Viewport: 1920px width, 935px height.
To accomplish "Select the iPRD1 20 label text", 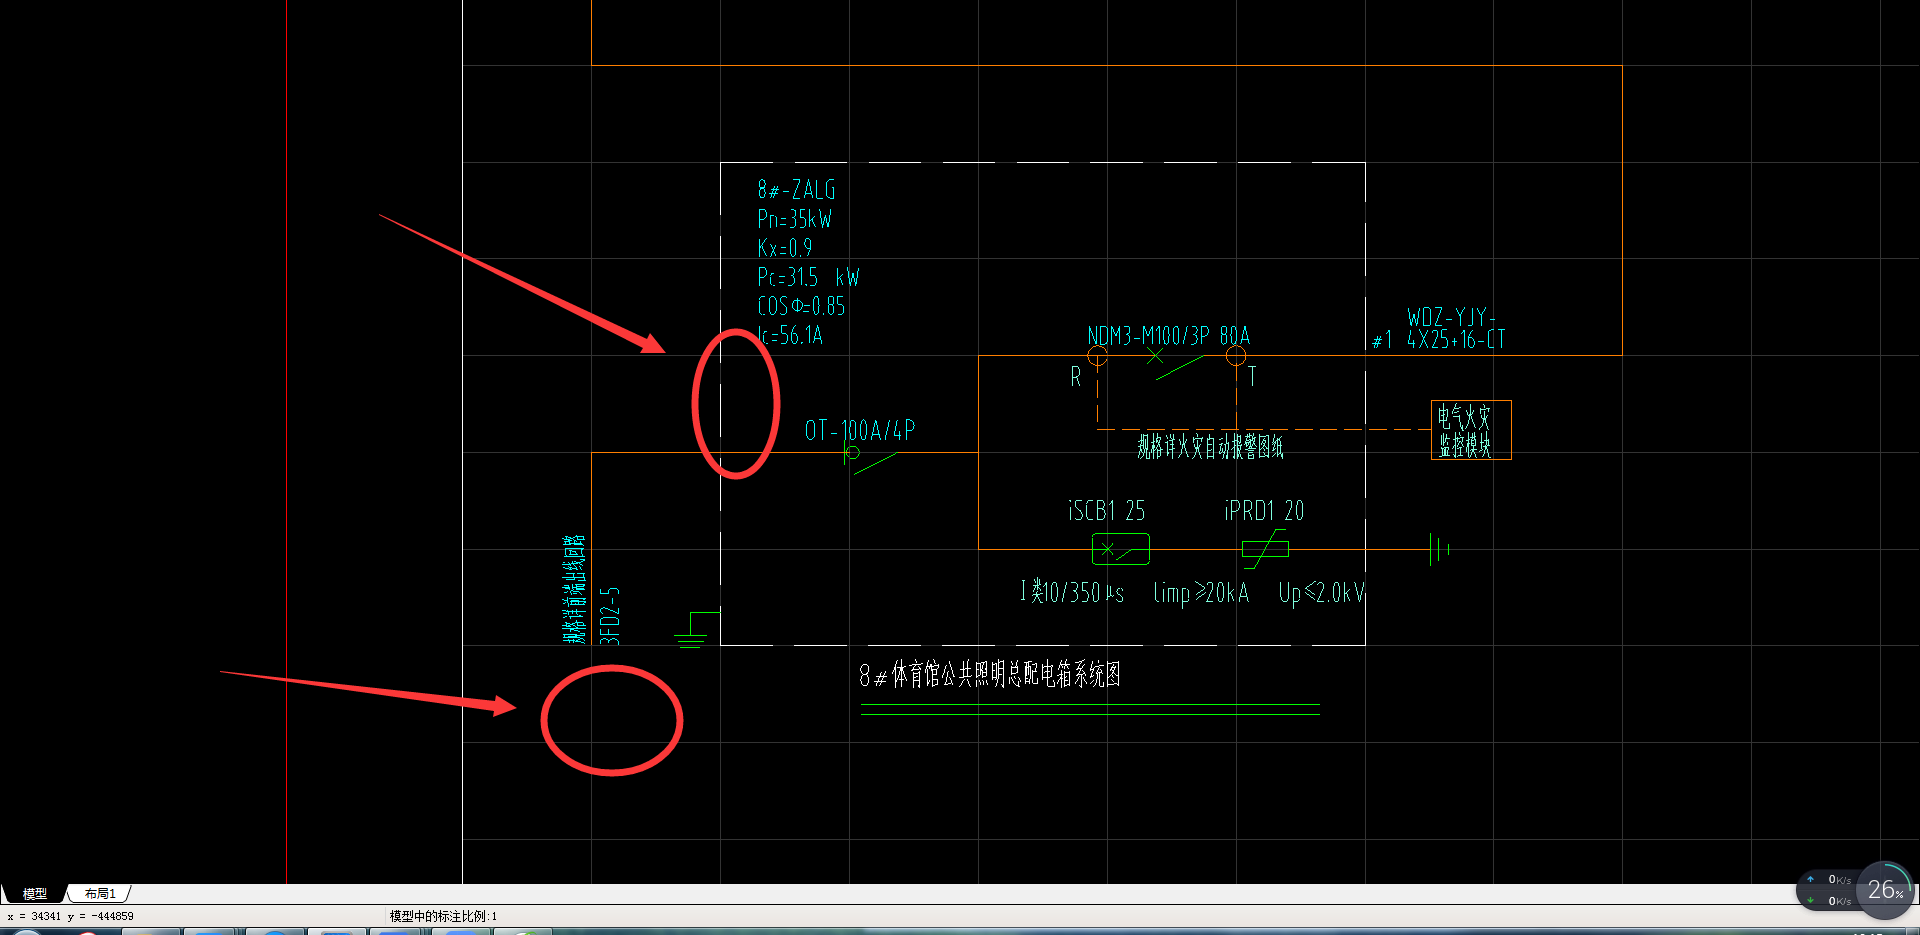I will 1264,511.
